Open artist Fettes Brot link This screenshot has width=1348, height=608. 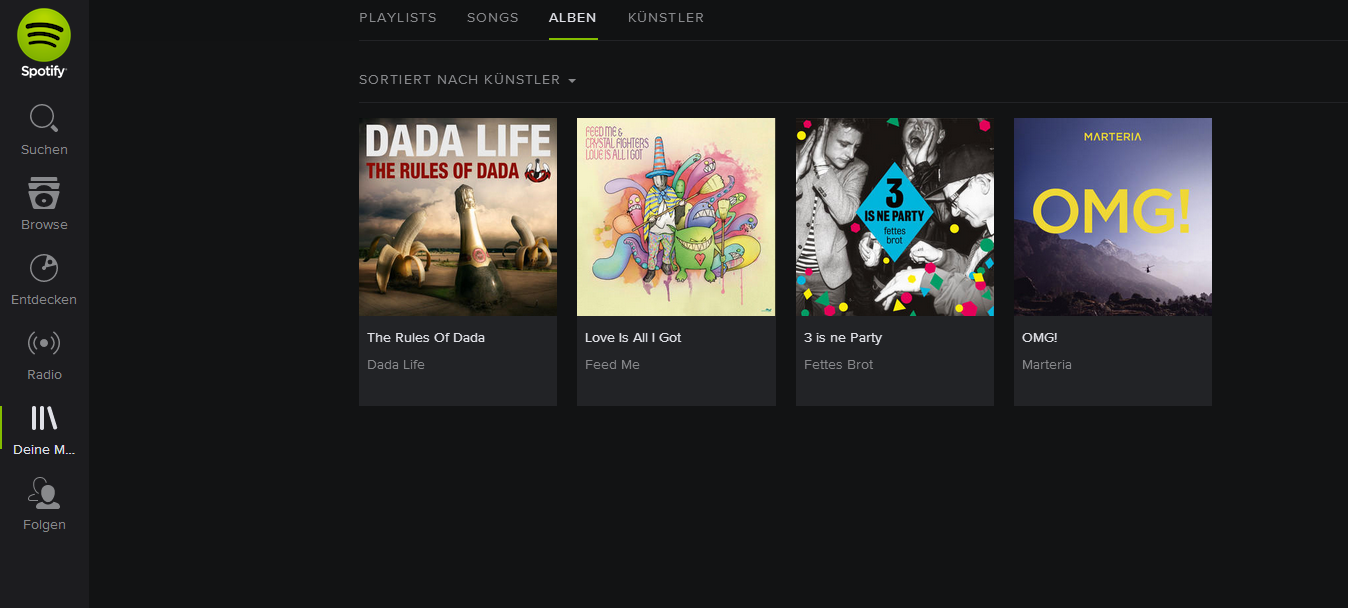(x=839, y=365)
